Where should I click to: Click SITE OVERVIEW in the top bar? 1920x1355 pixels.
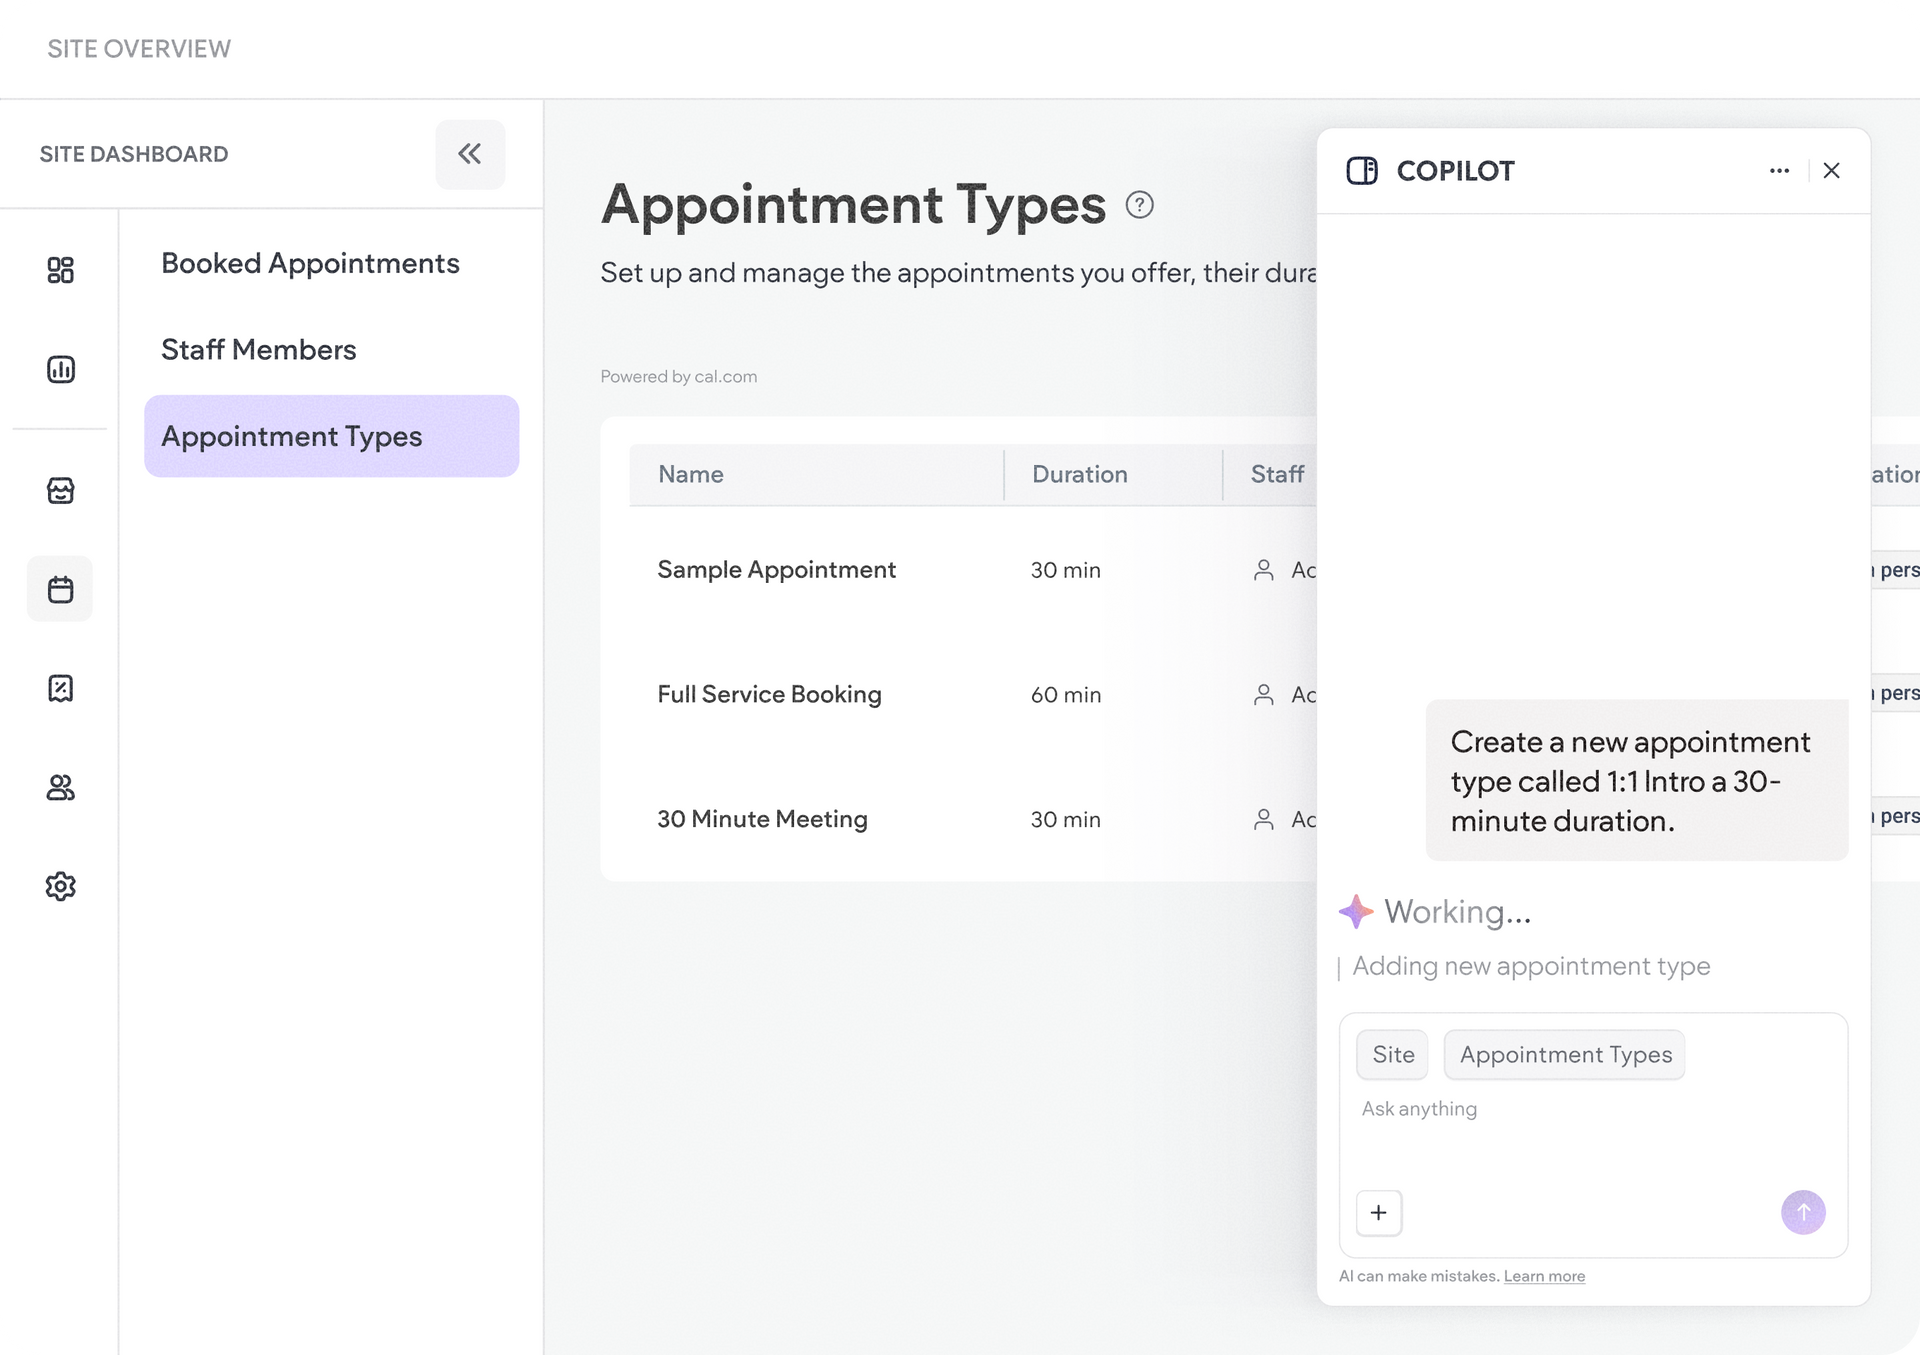[139, 49]
